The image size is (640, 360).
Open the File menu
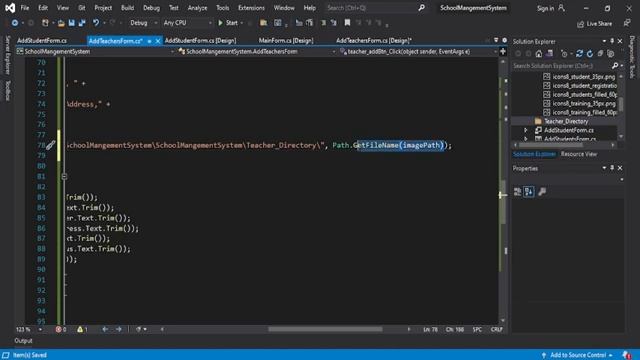click(25, 8)
